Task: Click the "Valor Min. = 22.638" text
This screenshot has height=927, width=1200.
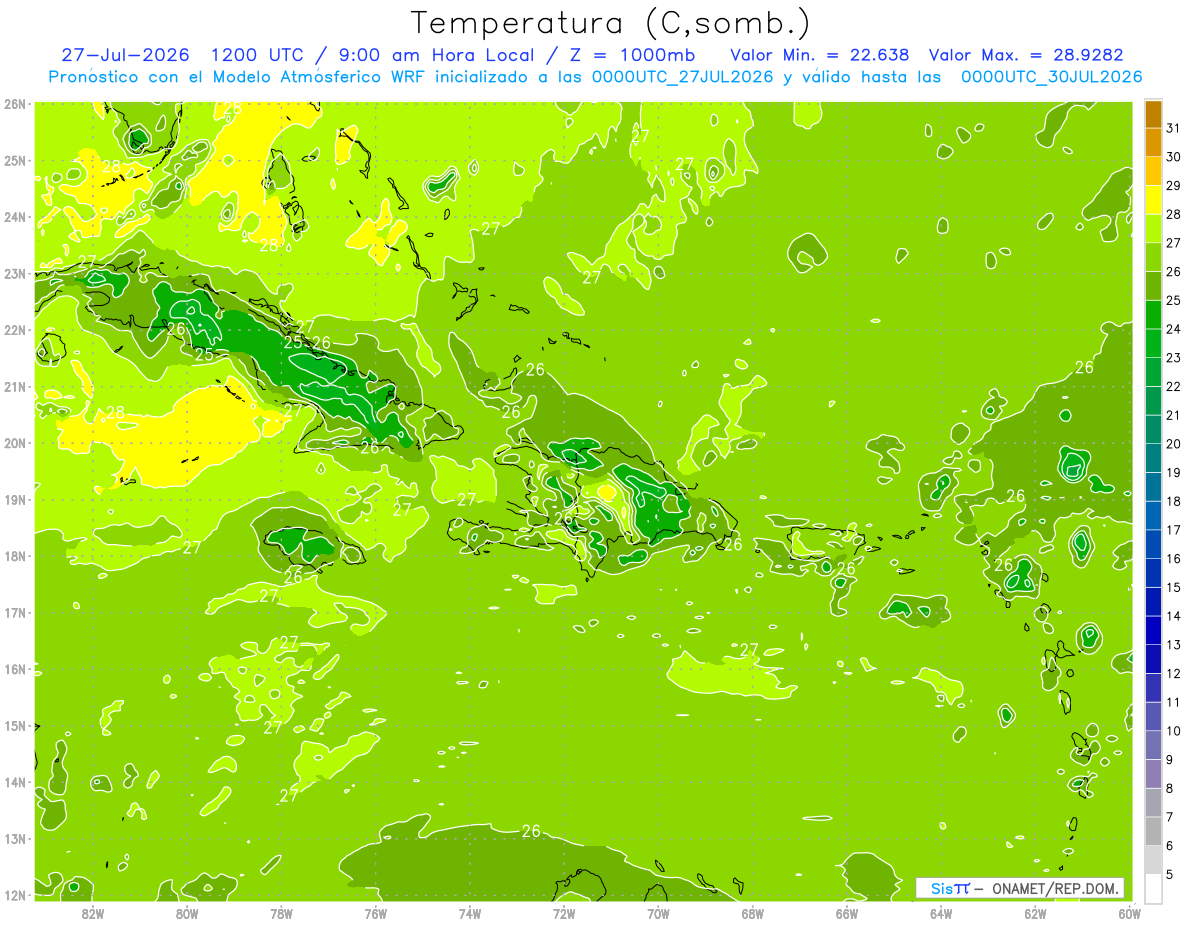Action: click(x=820, y=55)
